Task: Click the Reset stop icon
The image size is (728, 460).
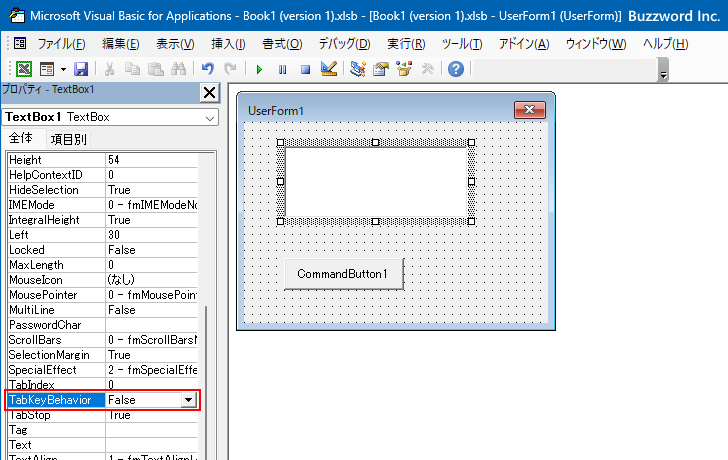Action: click(305, 70)
